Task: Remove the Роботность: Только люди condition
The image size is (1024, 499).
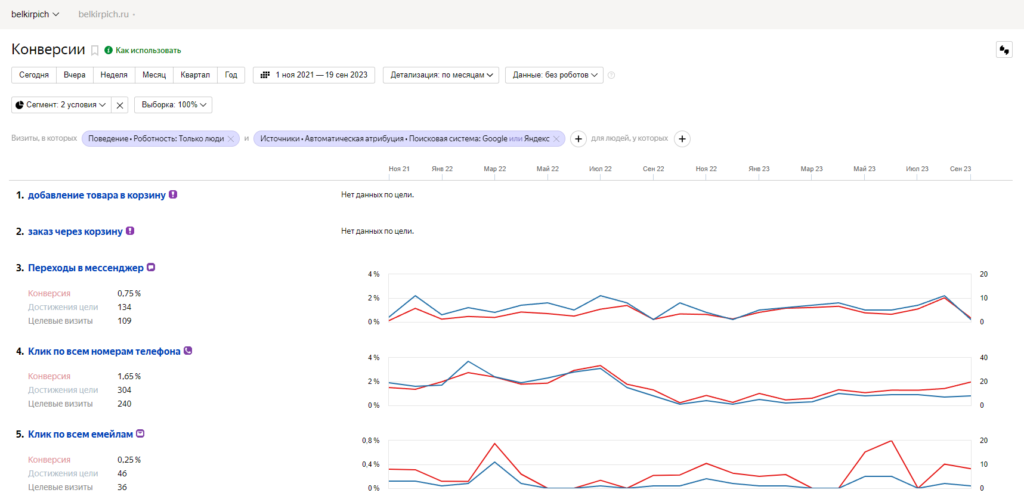Action: click(x=230, y=139)
